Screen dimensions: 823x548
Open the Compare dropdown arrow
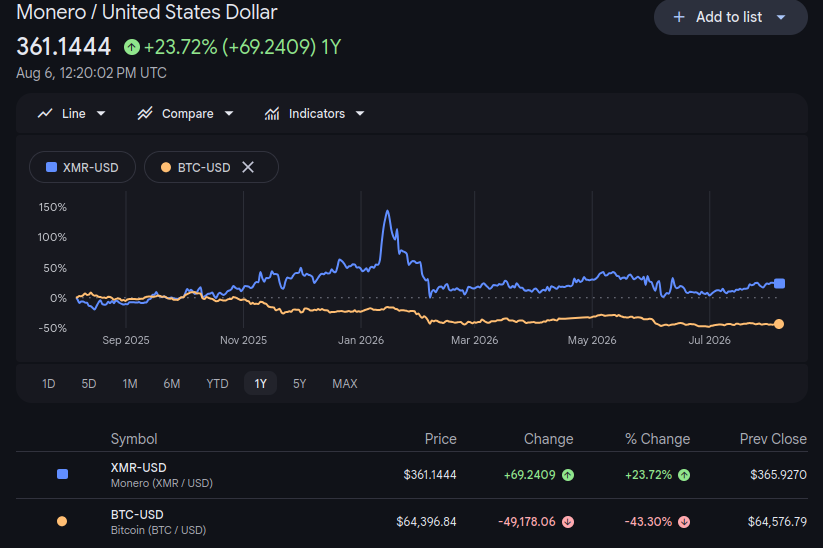[x=229, y=113]
